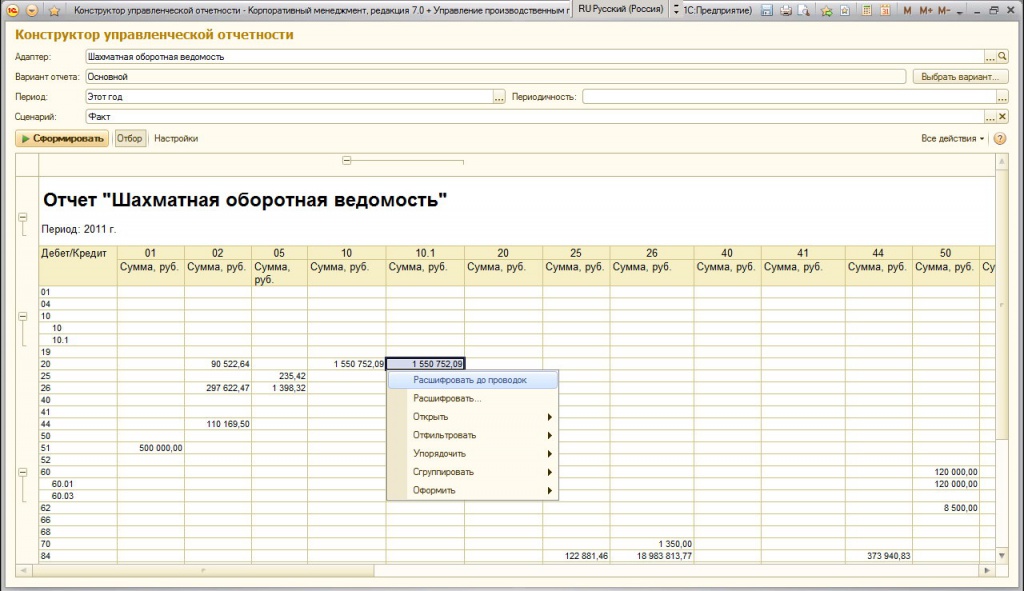This screenshot has width=1024, height=591.
Task: Click the favorites star icon in the title bar
Action: [x=825, y=9]
